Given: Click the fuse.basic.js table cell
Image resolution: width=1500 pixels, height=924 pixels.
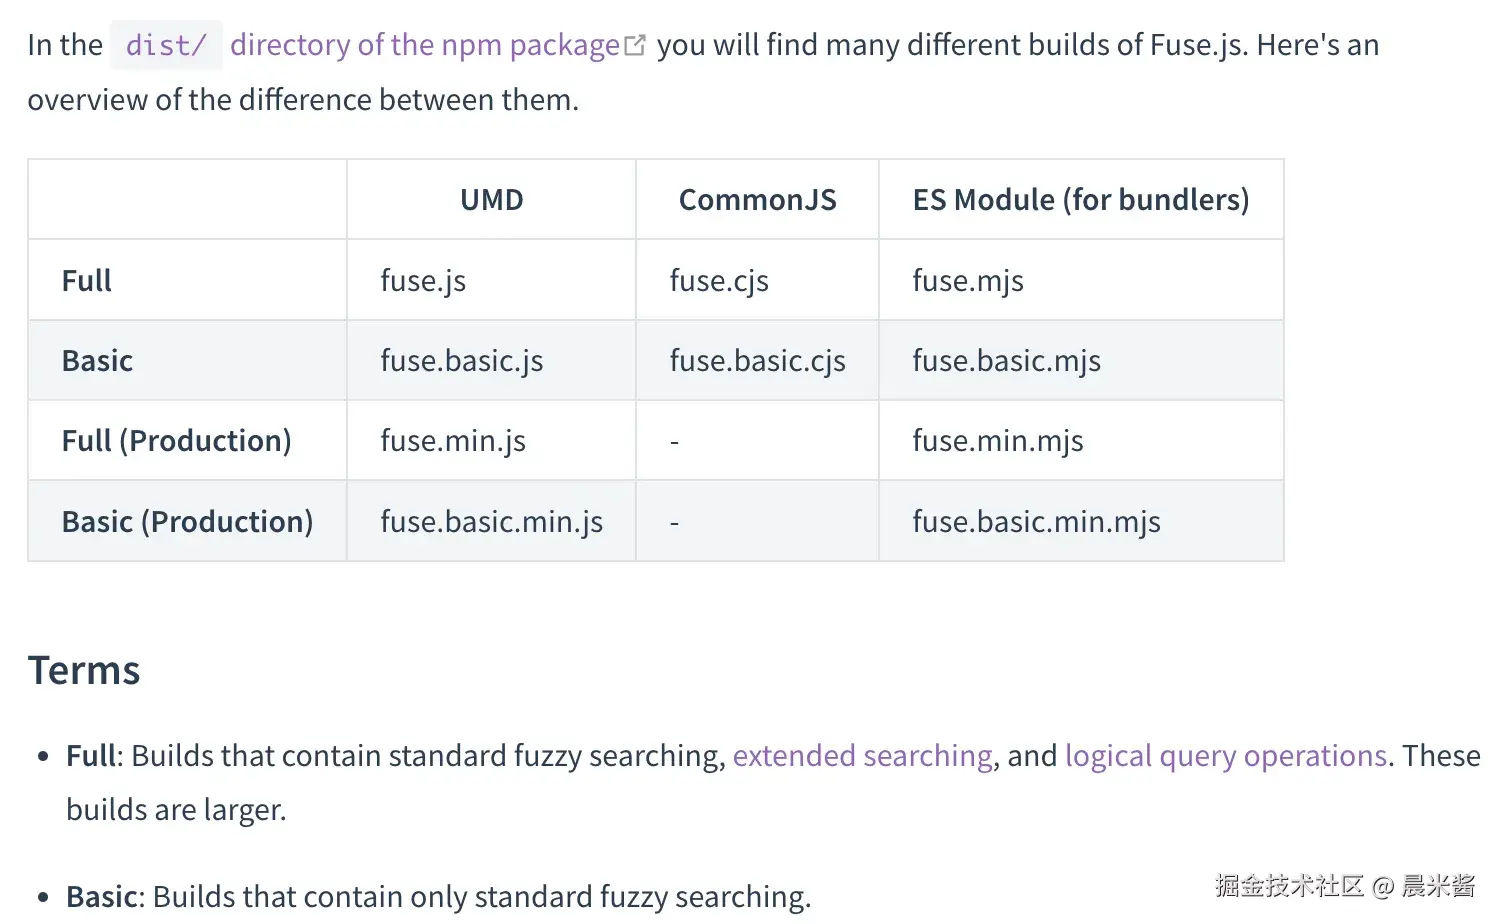Looking at the screenshot, I should tap(461, 361).
